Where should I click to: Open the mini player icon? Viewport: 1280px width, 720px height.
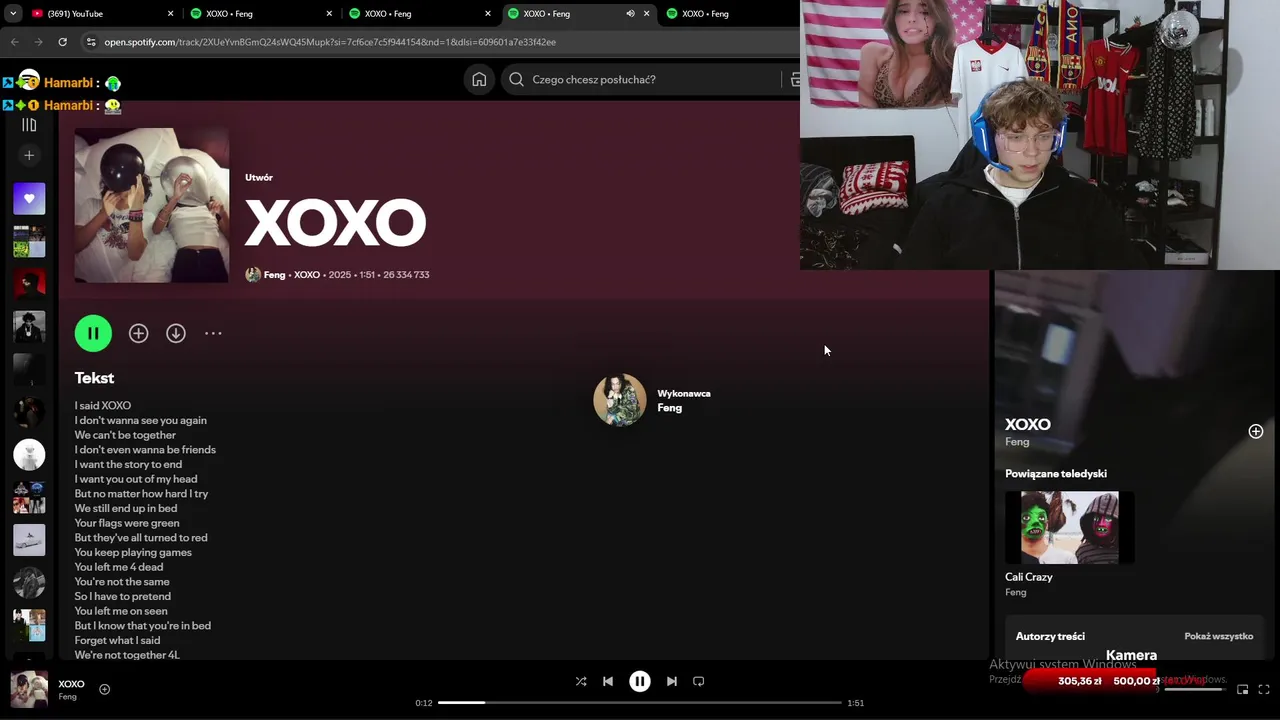pyautogui.click(x=1243, y=689)
